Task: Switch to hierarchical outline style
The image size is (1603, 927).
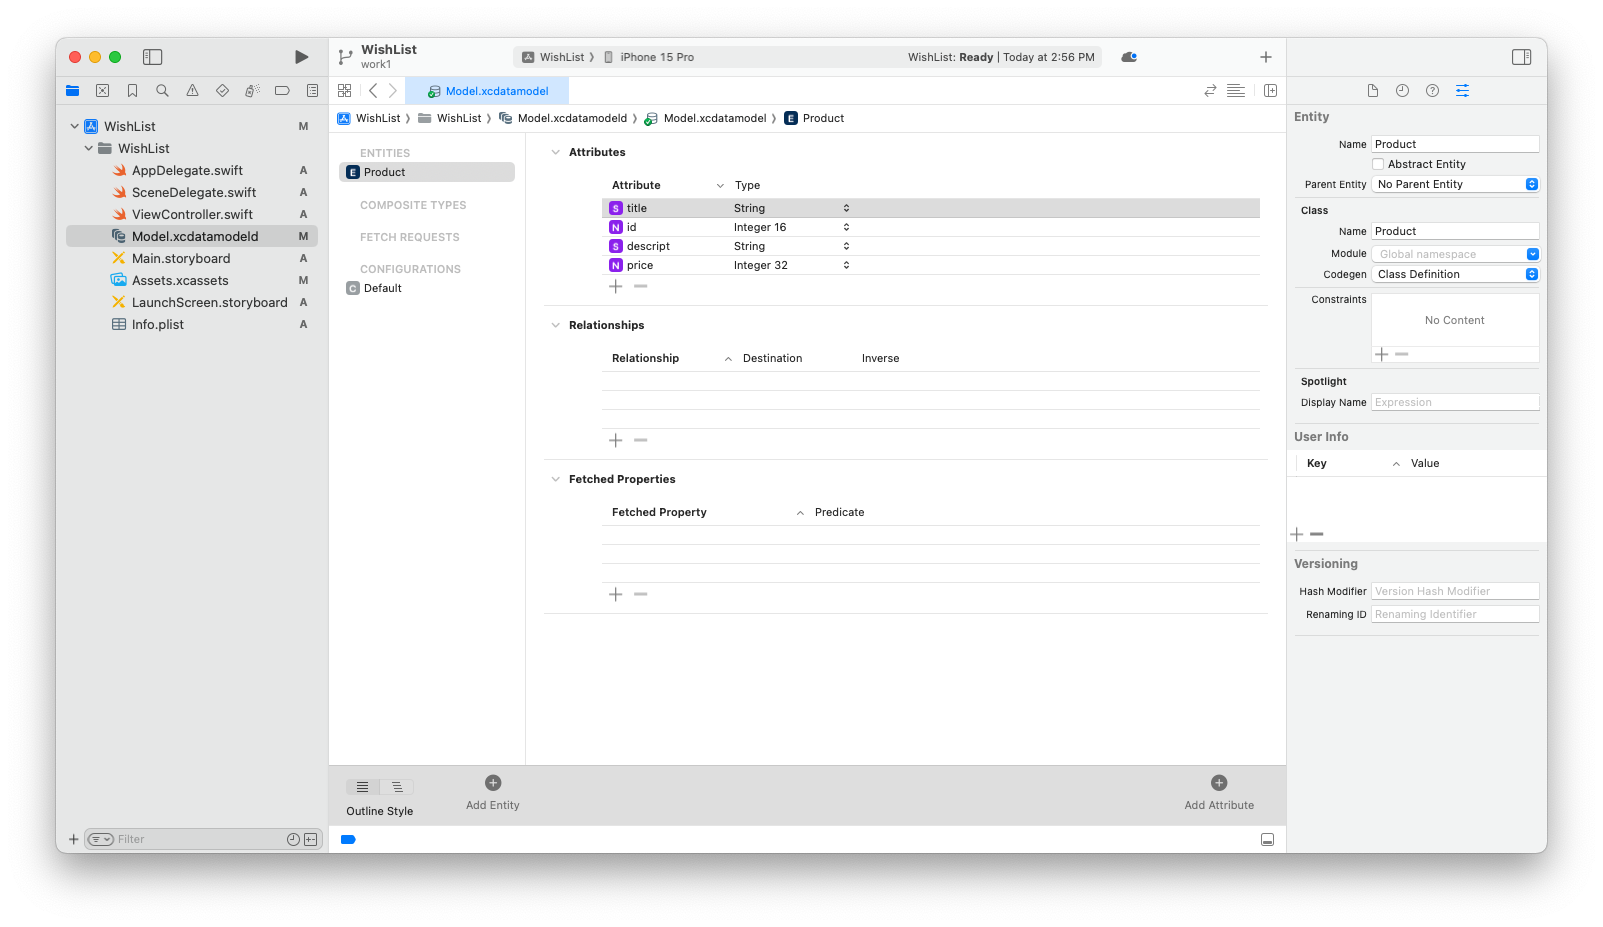Action: [397, 787]
